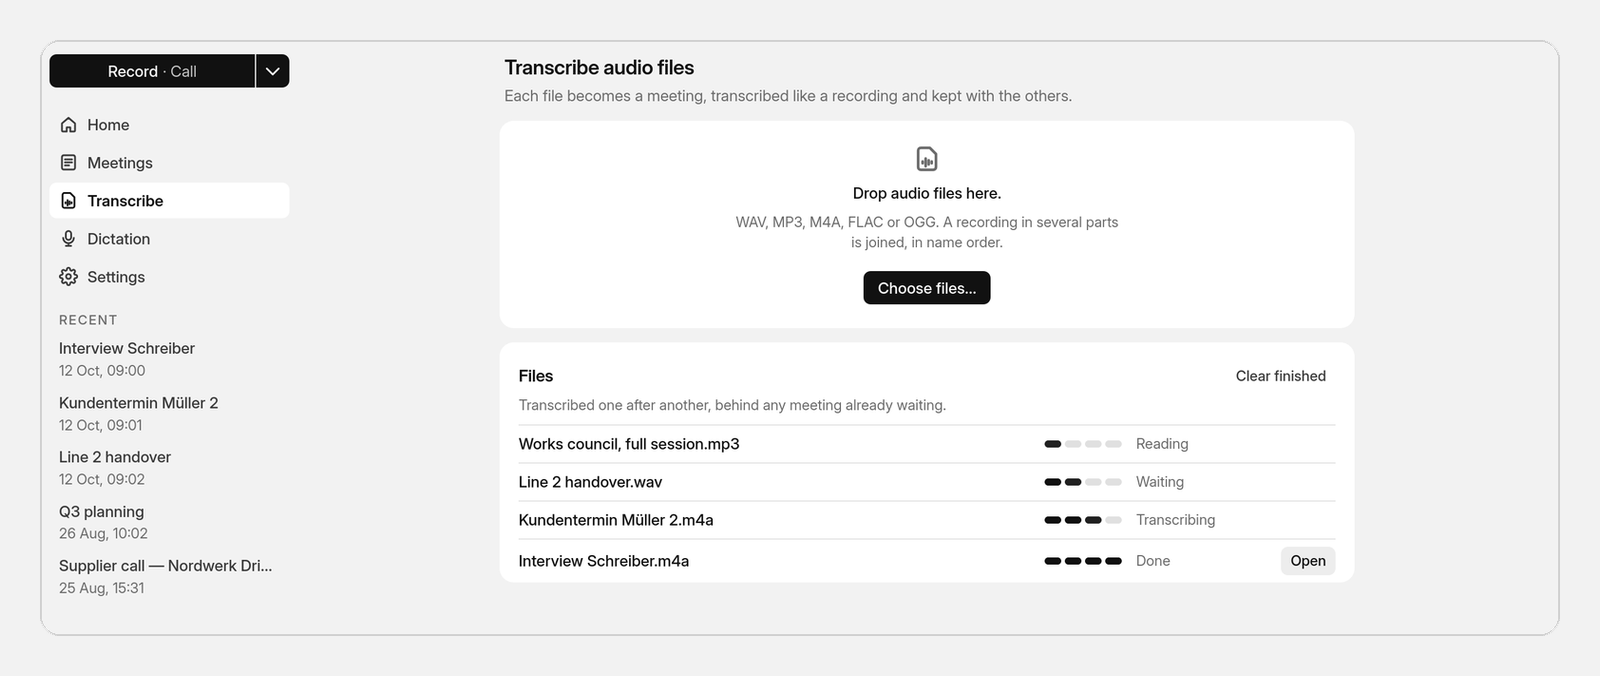Start recording with Record · Call button
Viewport: 1600px width, 676px height.
click(x=152, y=71)
